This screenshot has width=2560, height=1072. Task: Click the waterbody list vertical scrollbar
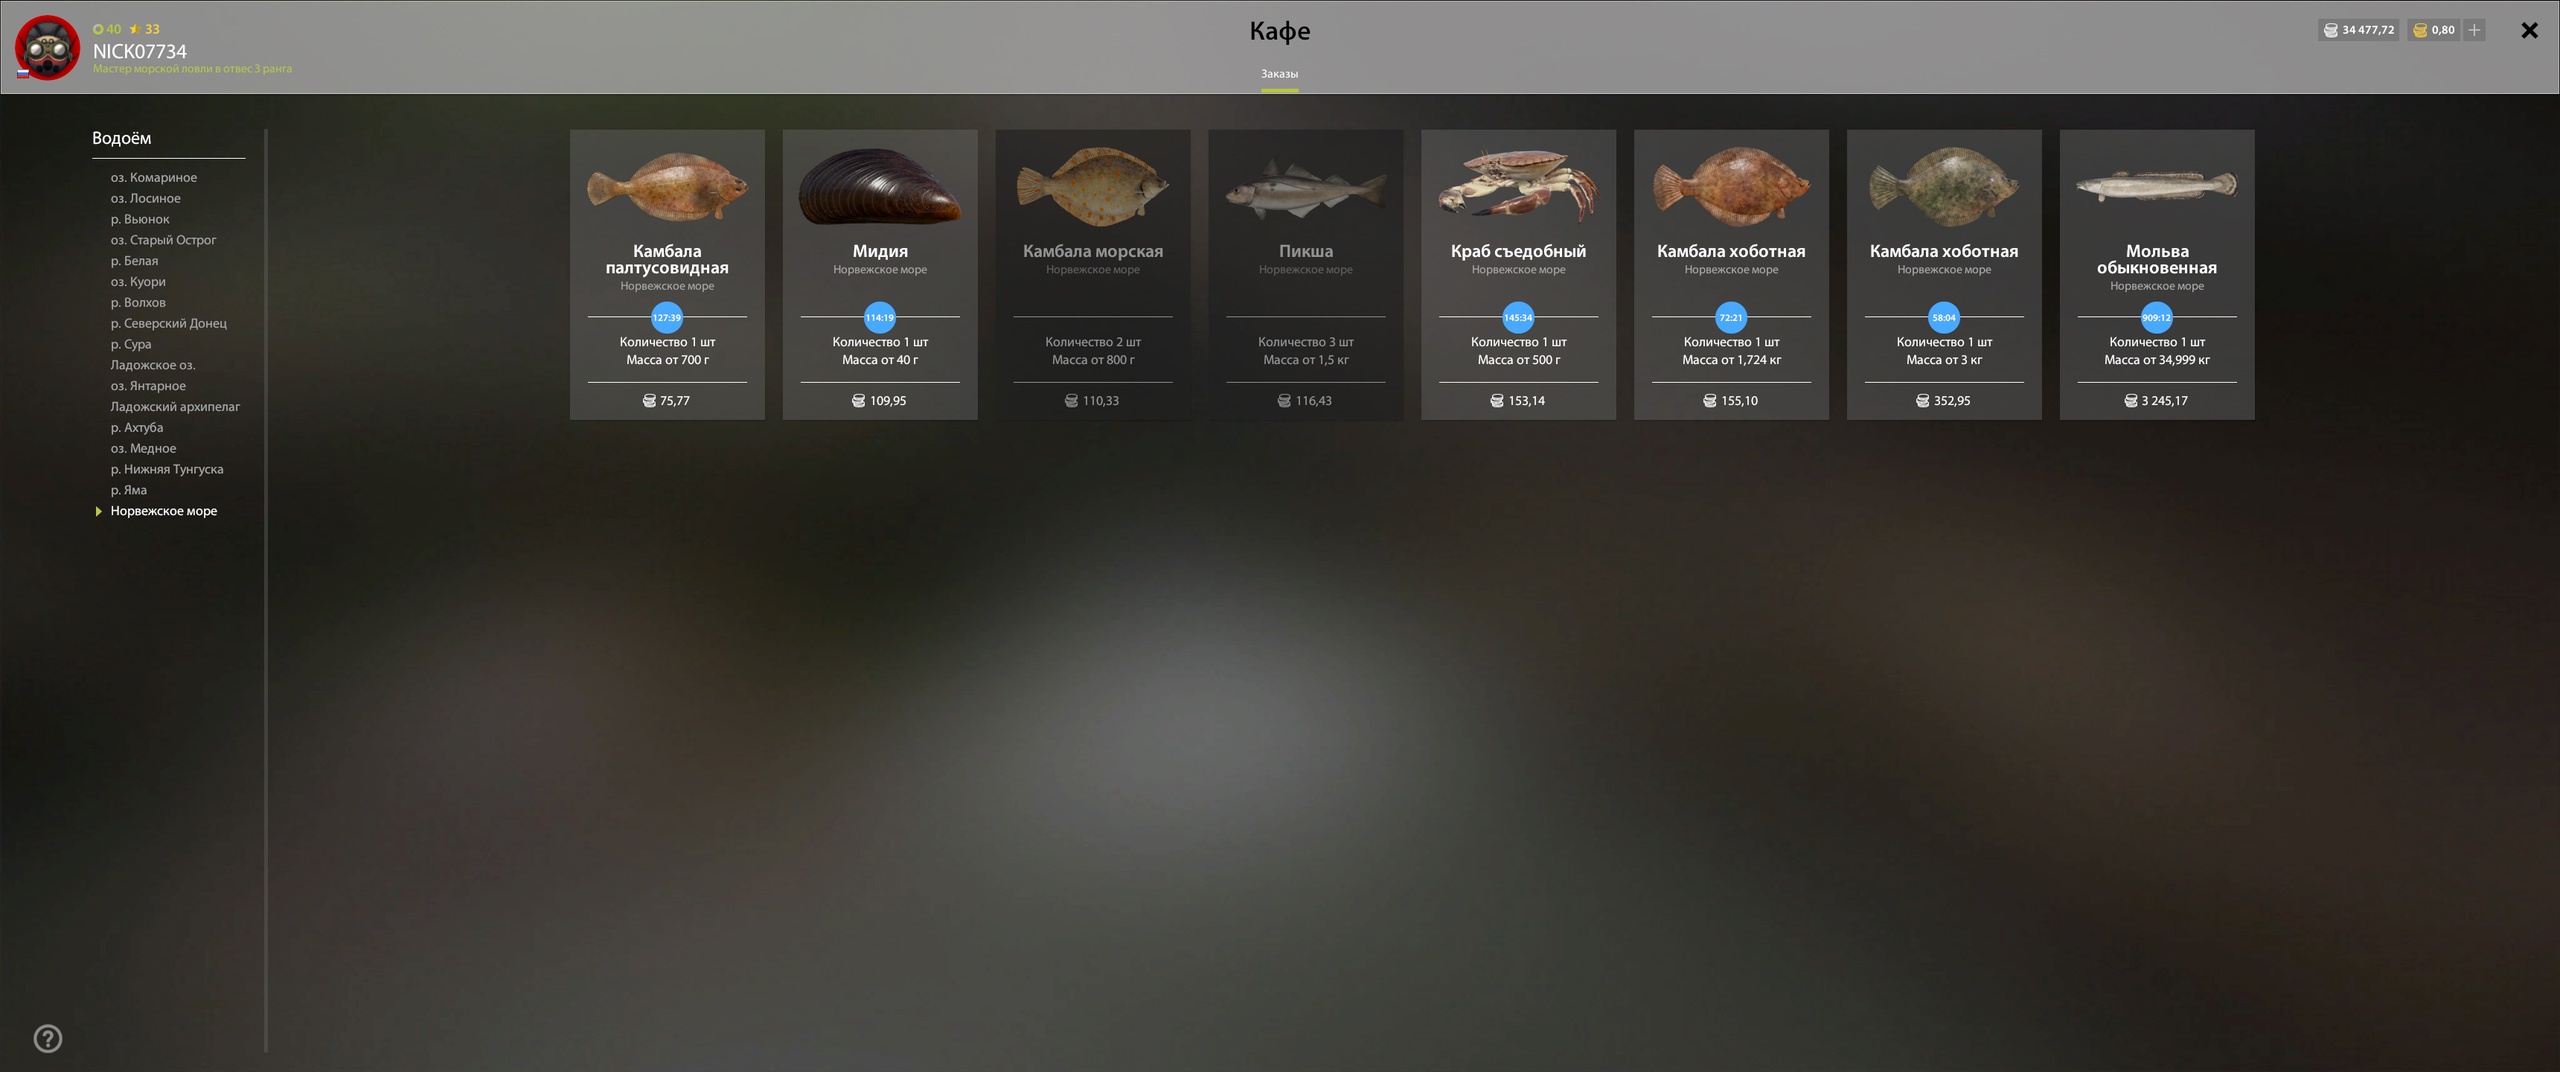point(266,590)
